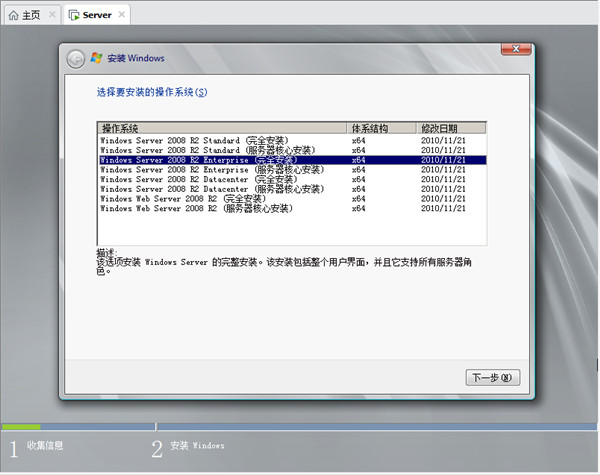Screen dimensions: 600x475
Task: Click the 安装 Windows dialog title
Action: [136, 58]
